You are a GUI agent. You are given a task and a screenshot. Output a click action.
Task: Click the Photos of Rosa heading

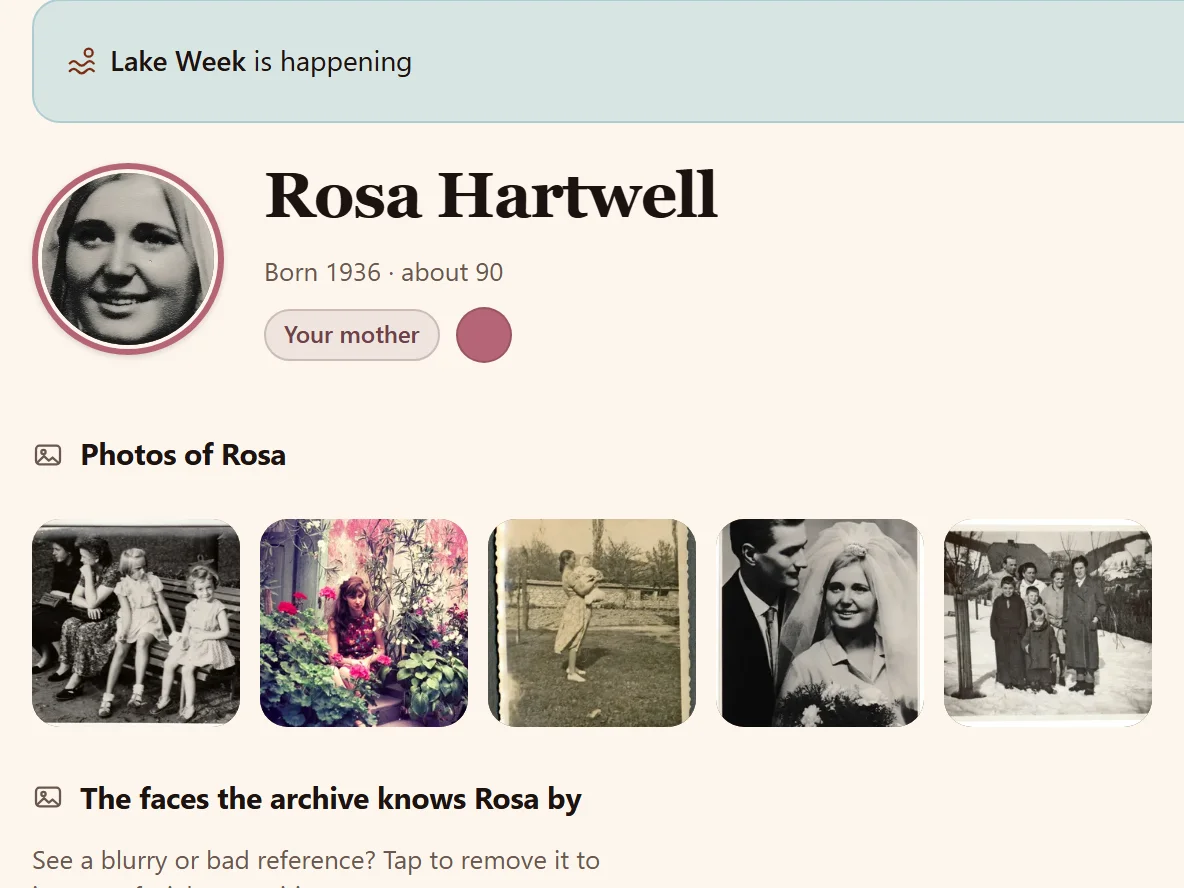coord(183,455)
